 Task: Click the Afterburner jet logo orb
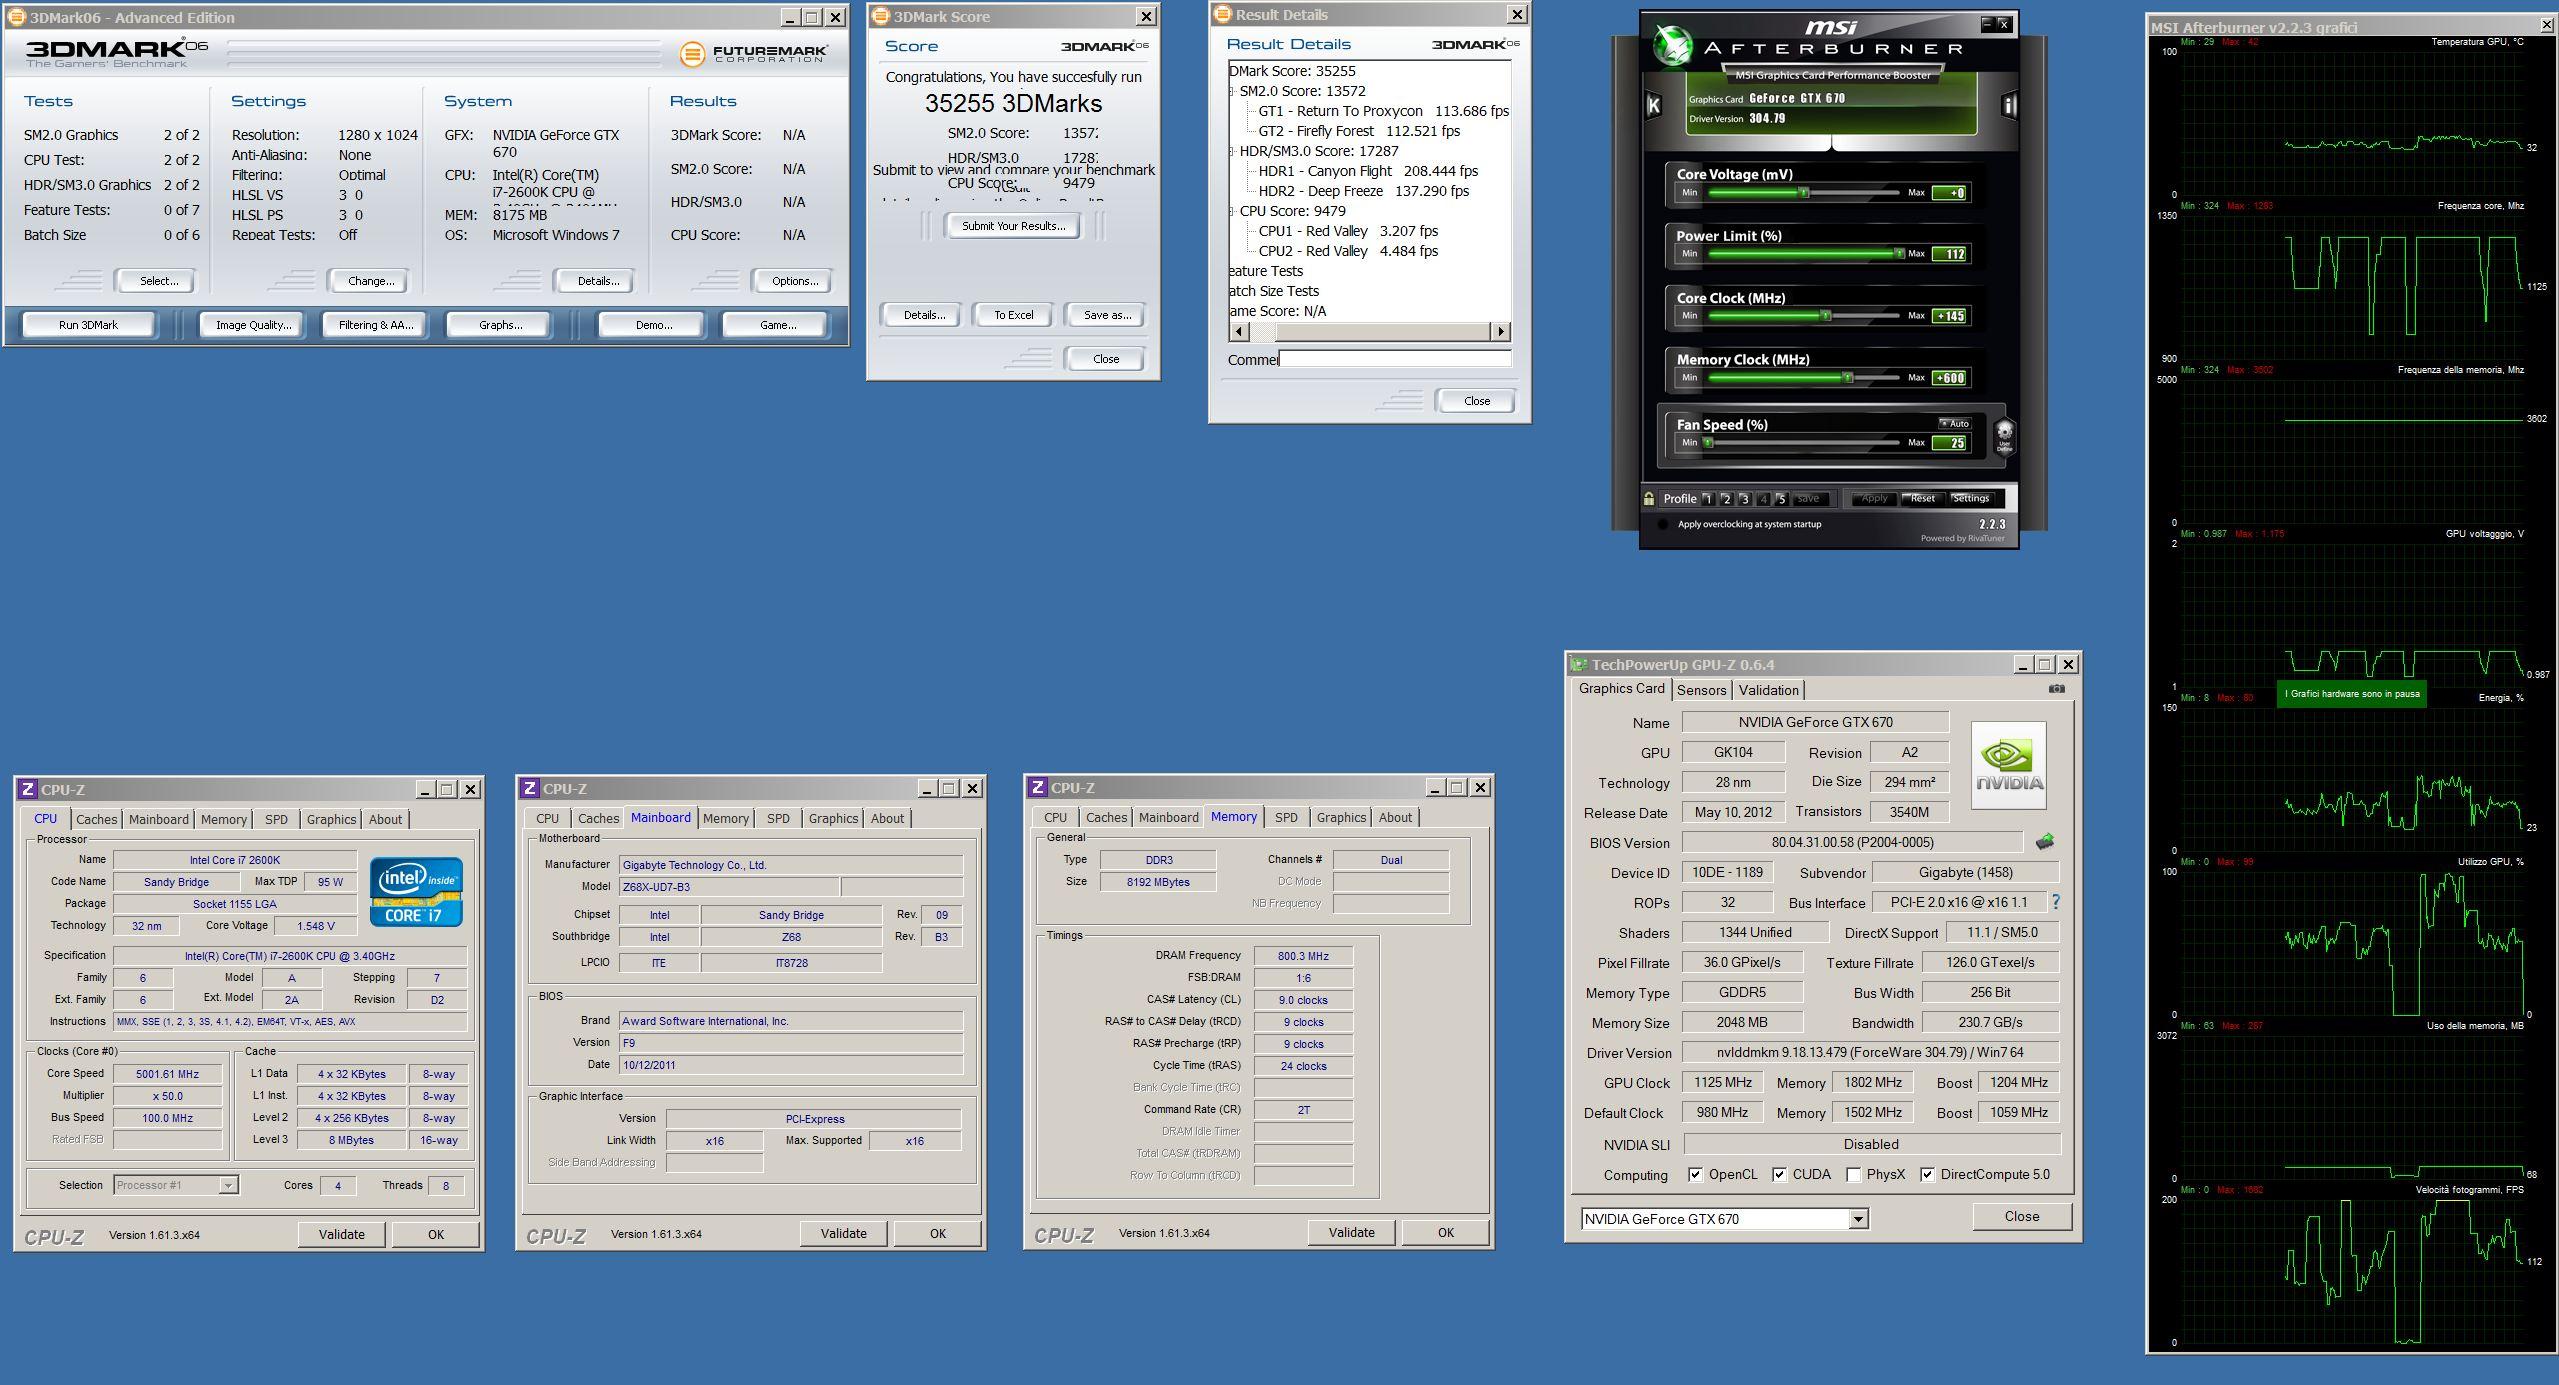coord(1671,45)
